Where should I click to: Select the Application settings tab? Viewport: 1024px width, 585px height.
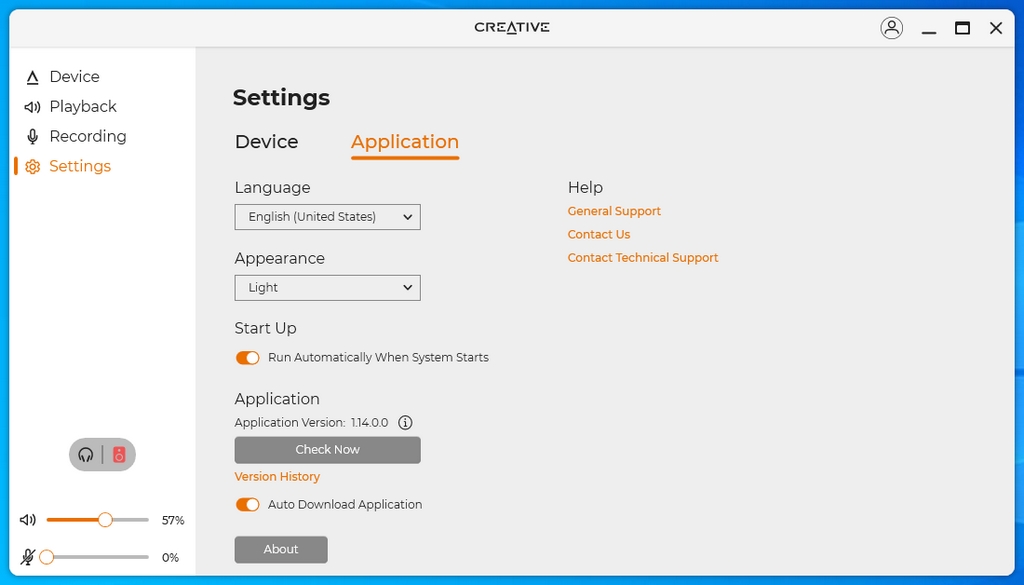[x=405, y=142]
